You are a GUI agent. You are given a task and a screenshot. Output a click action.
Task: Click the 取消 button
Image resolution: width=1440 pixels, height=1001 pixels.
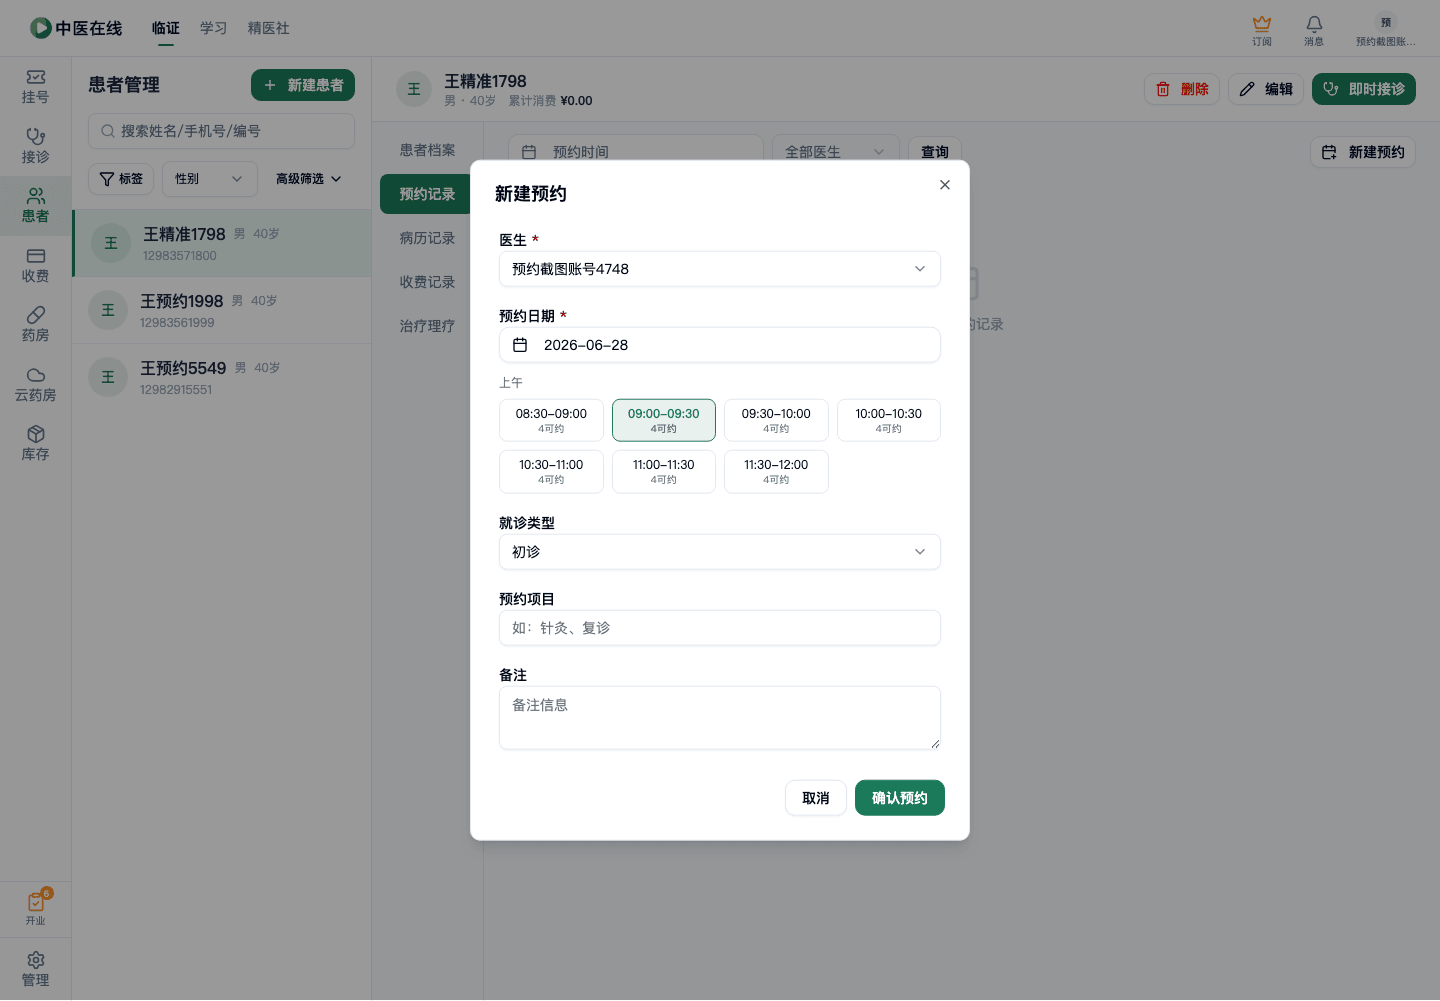click(816, 798)
